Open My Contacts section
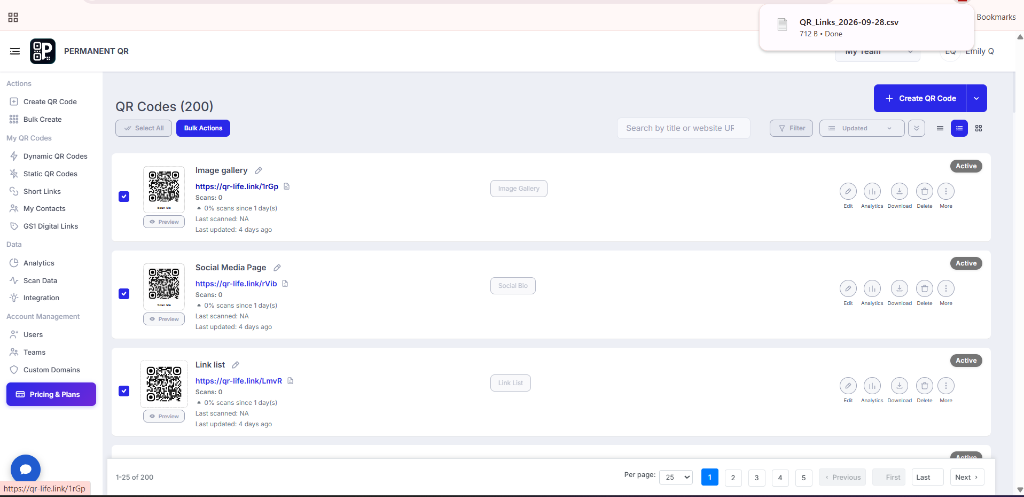Viewport: 1024px width, 497px height. point(37,209)
